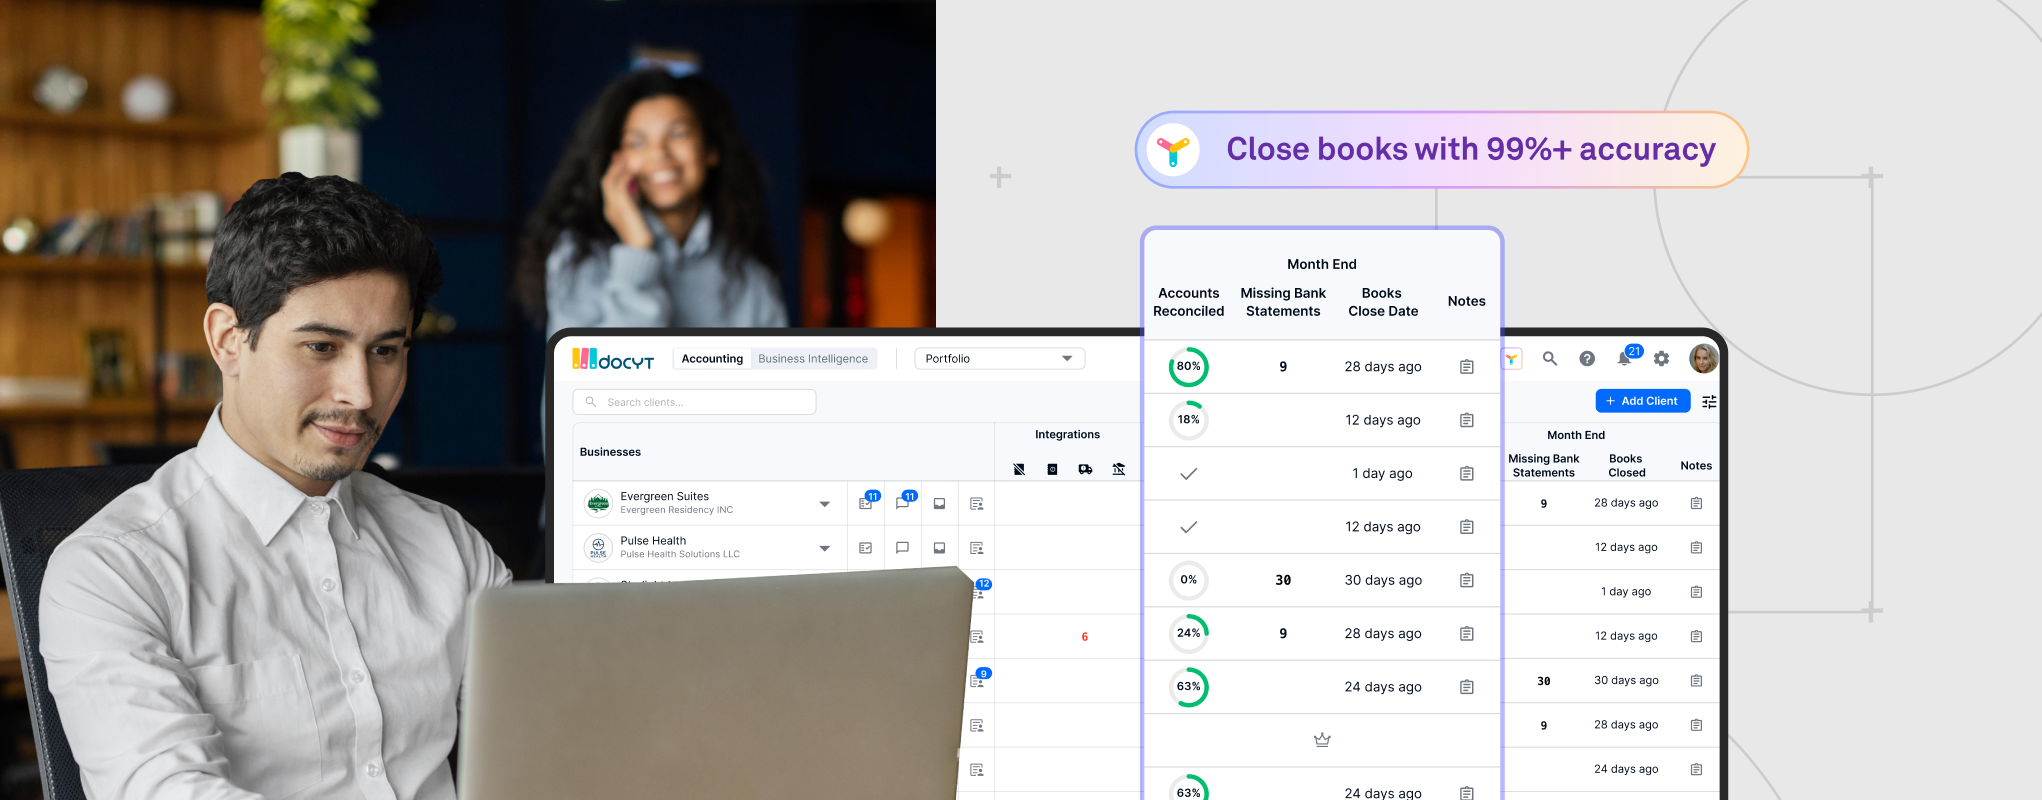
Task: Open the settings gear icon
Action: pos(1662,359)
